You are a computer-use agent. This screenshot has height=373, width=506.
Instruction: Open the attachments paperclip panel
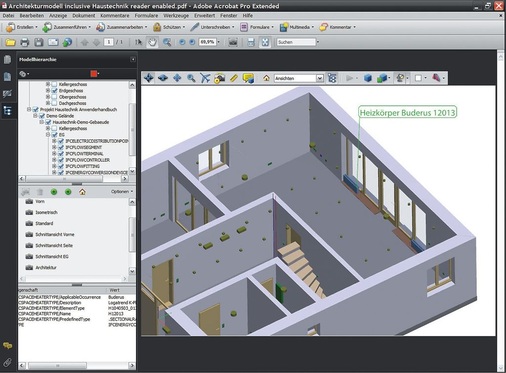click(x=7, y=362)
